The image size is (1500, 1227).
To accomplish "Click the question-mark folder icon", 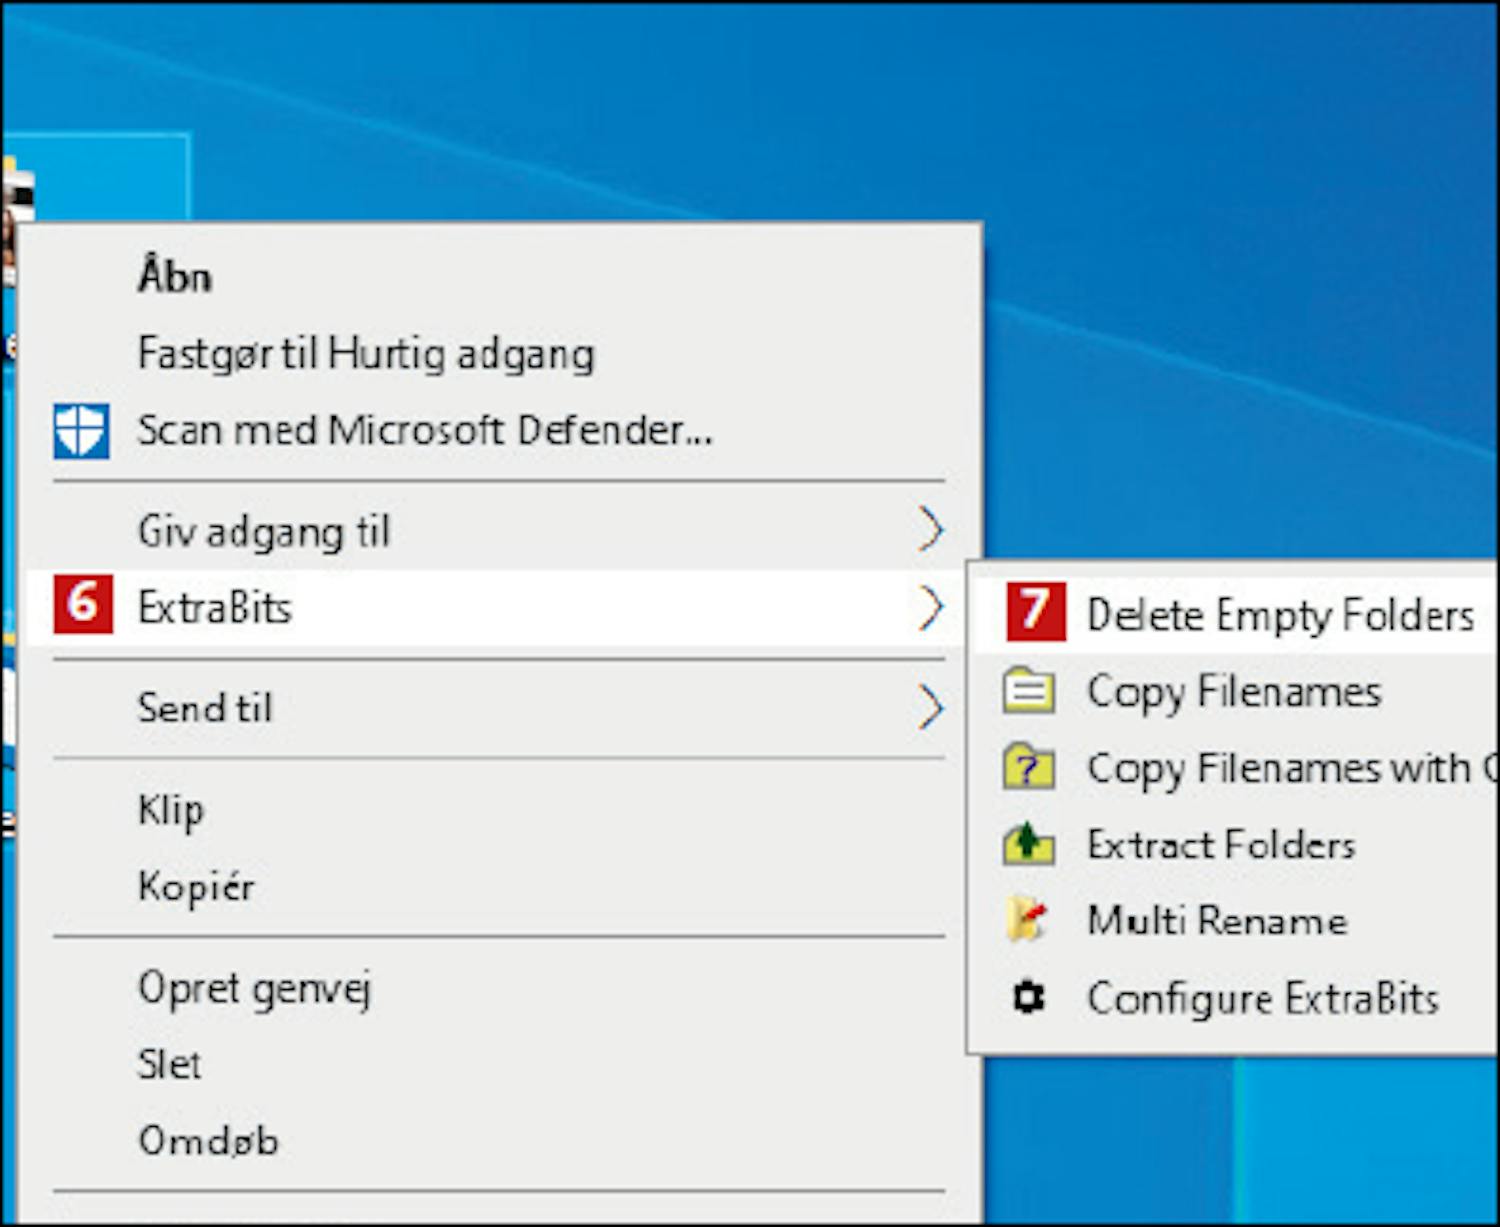I will [1028, 767].
